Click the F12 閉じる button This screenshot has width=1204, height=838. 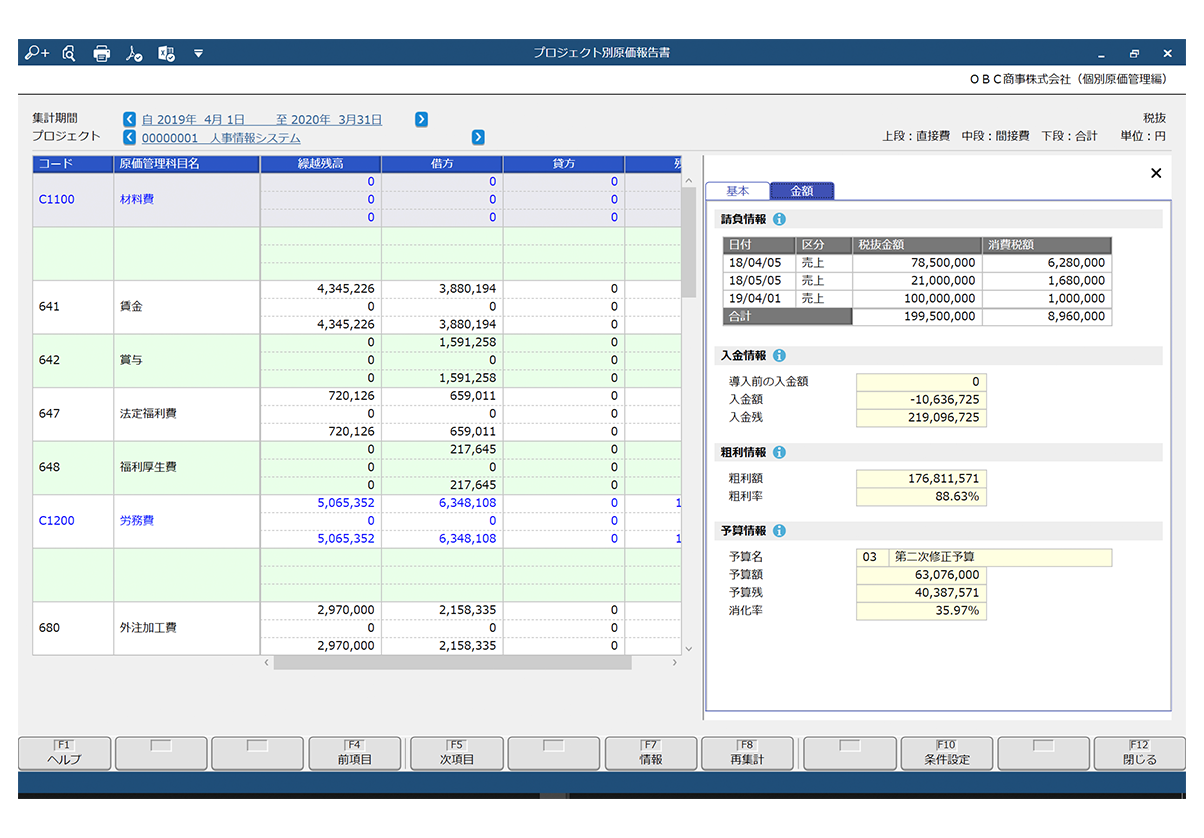(1139, 753)
